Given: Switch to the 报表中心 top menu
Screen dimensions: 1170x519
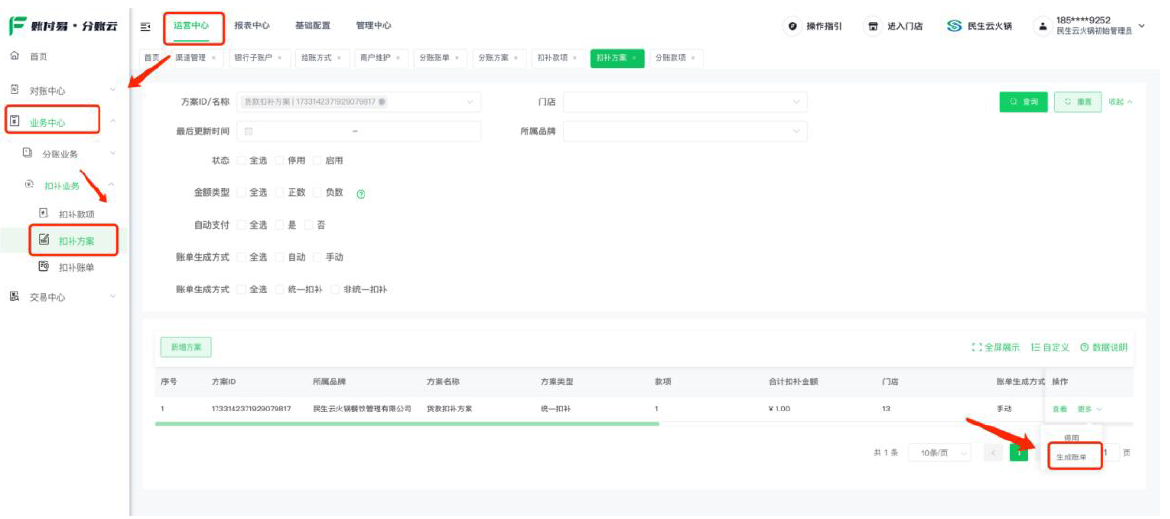Looking at the screenshot, I should (251, 26).
